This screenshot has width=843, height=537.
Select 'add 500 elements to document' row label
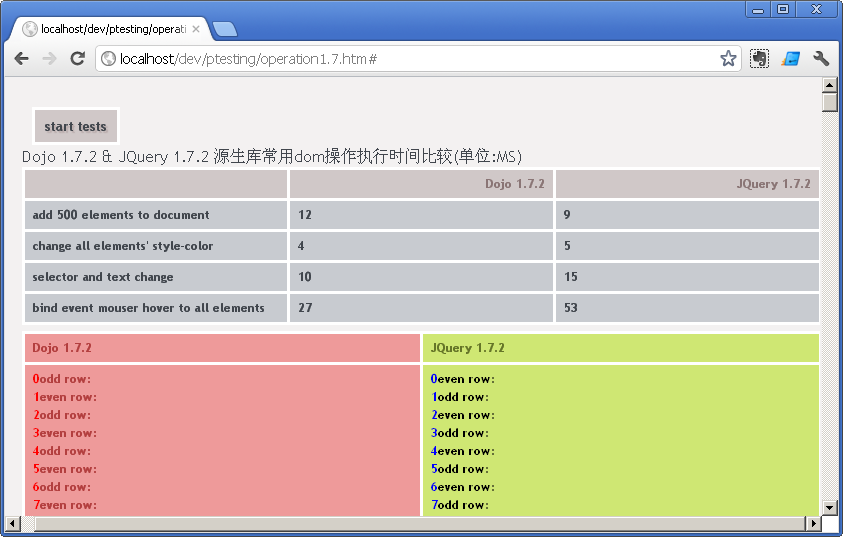point(121,215)
